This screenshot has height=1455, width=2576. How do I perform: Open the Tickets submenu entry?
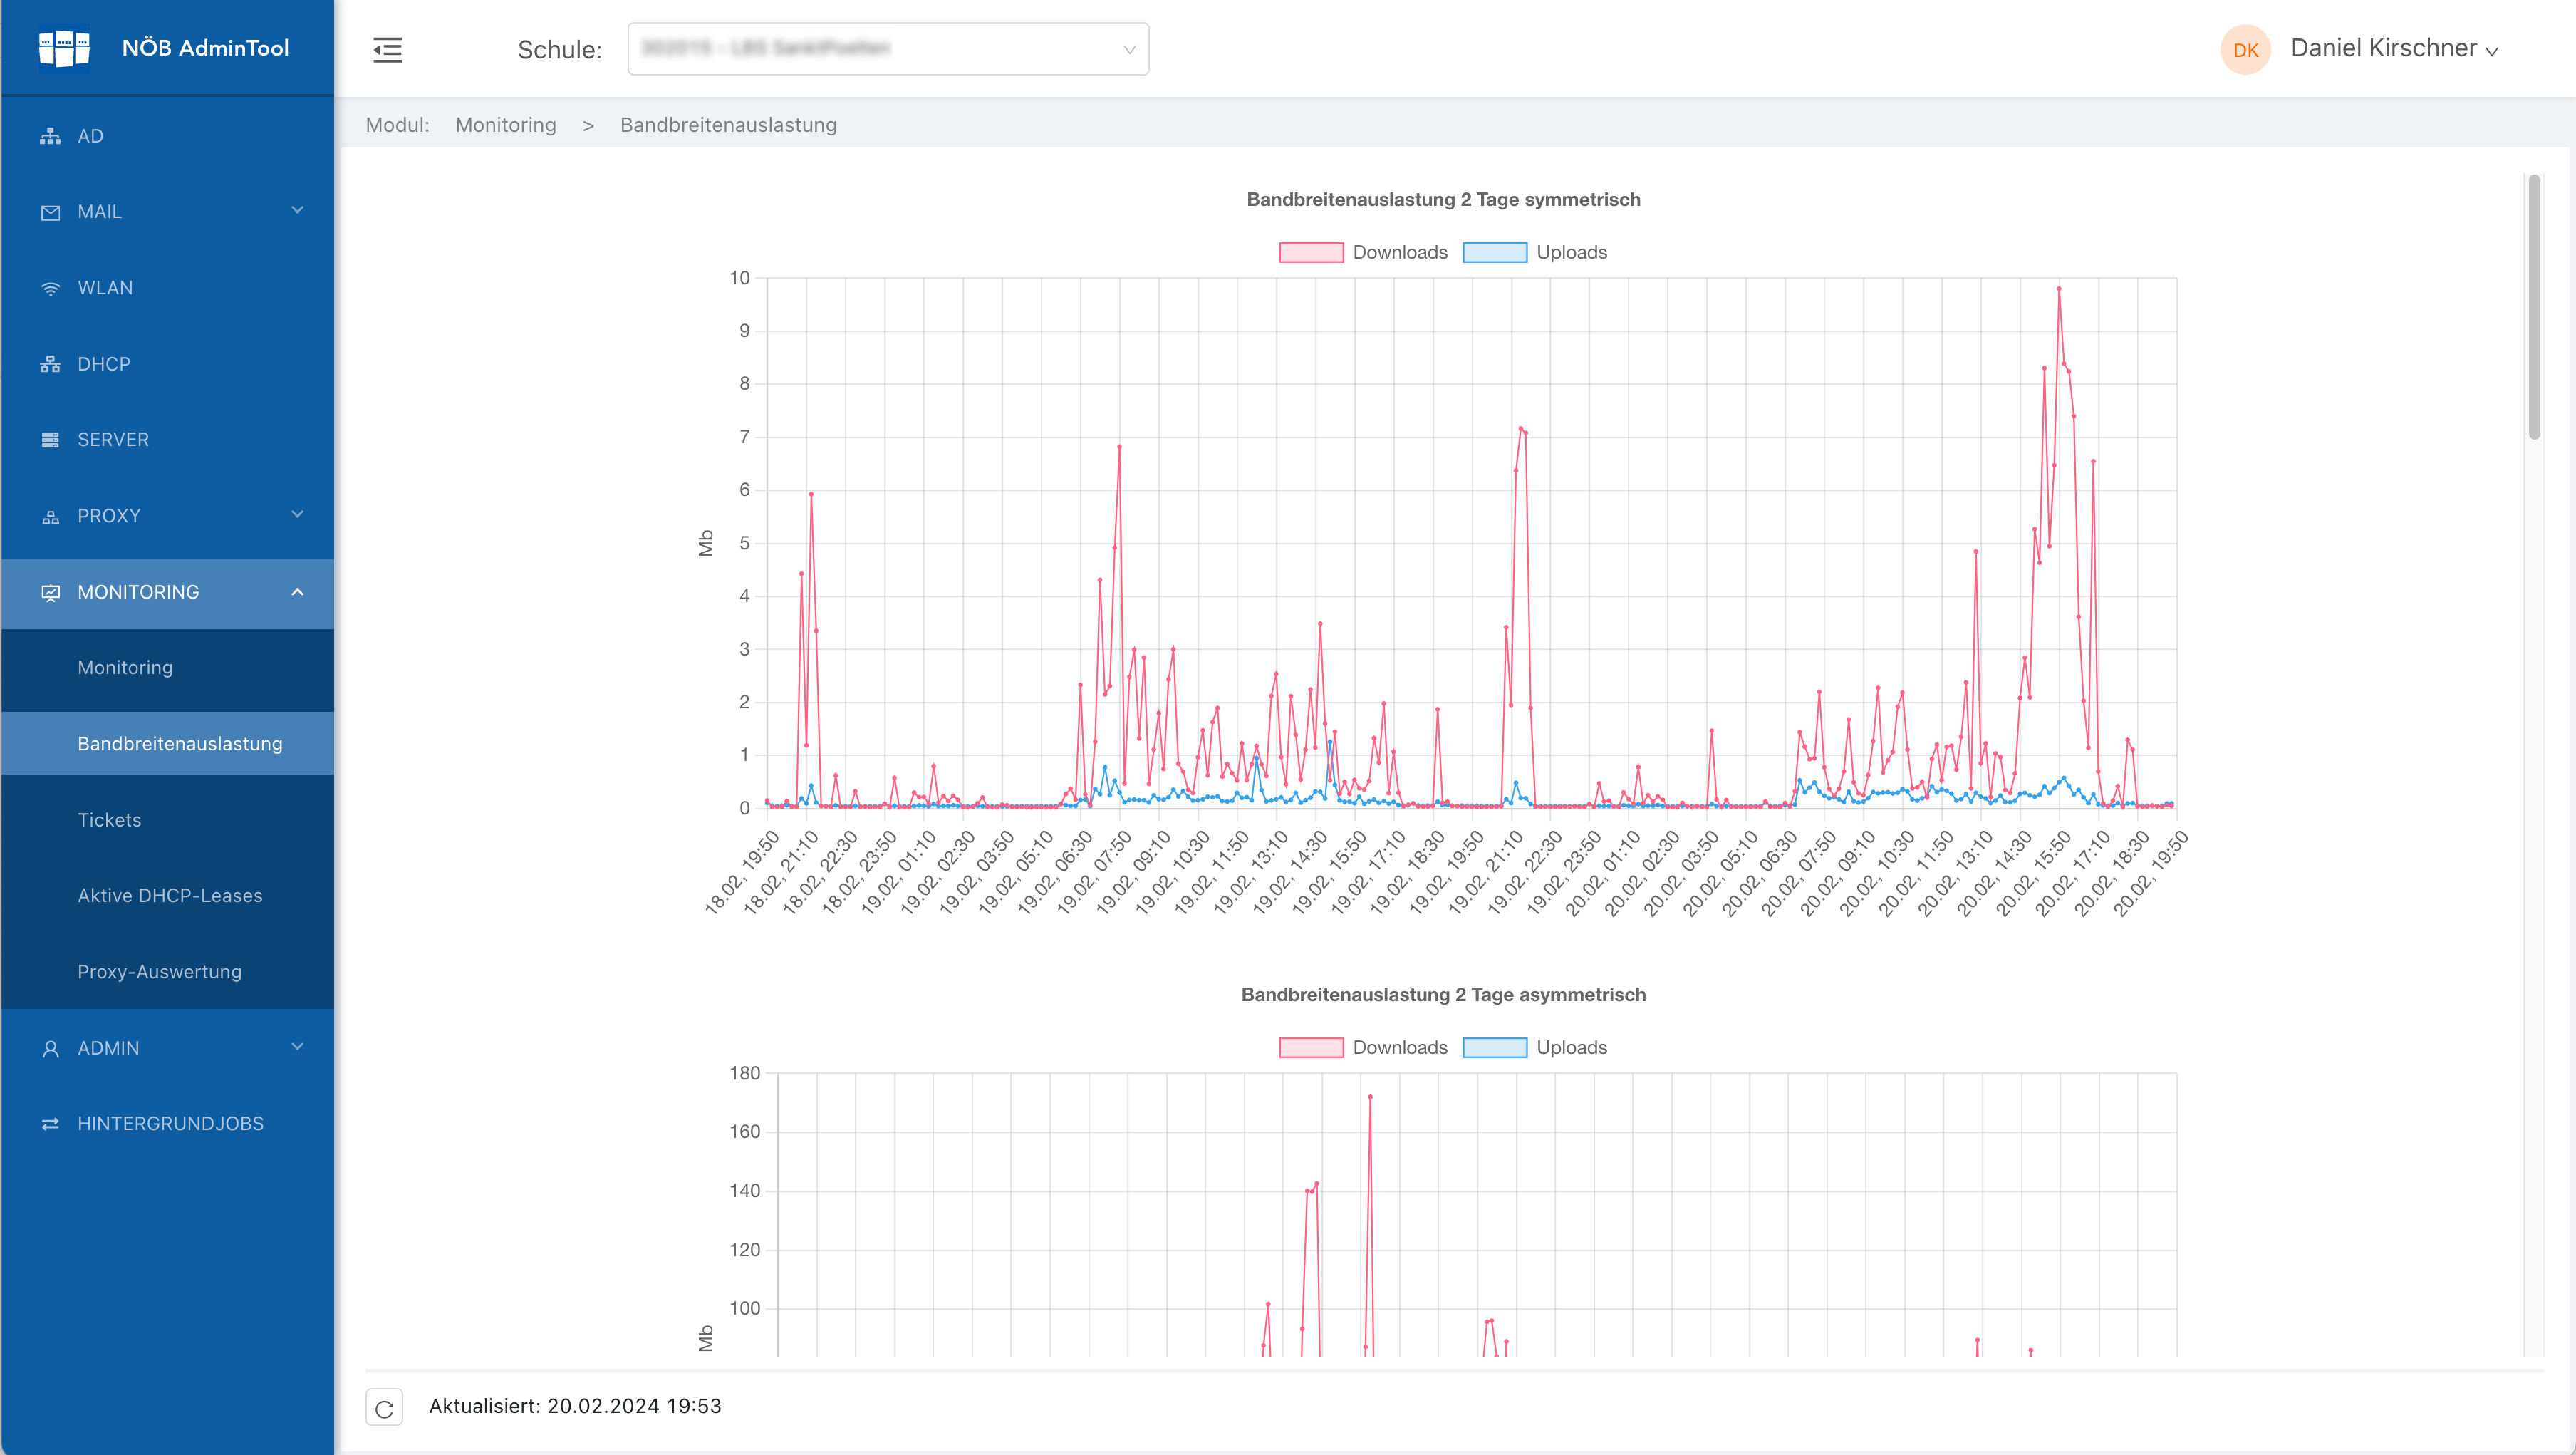pos(168,820)
